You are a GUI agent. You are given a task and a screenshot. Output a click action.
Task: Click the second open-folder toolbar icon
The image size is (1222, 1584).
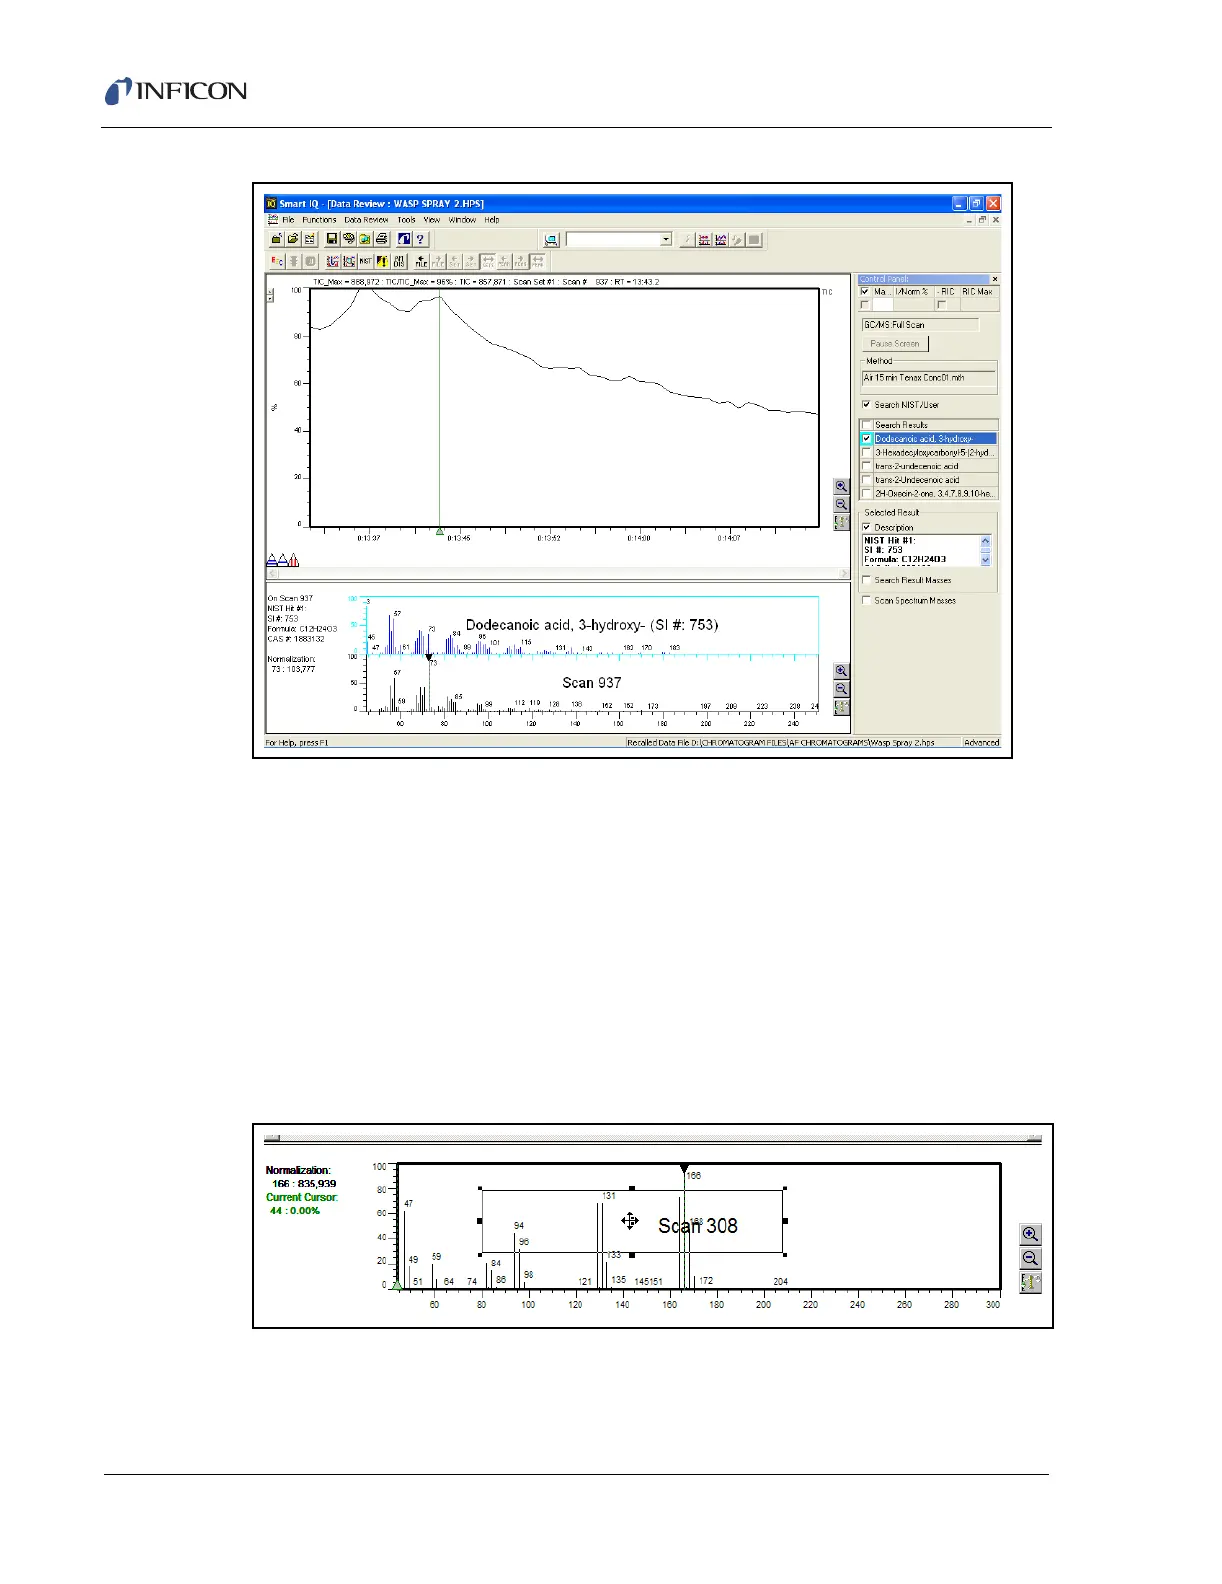coord(293,239)
